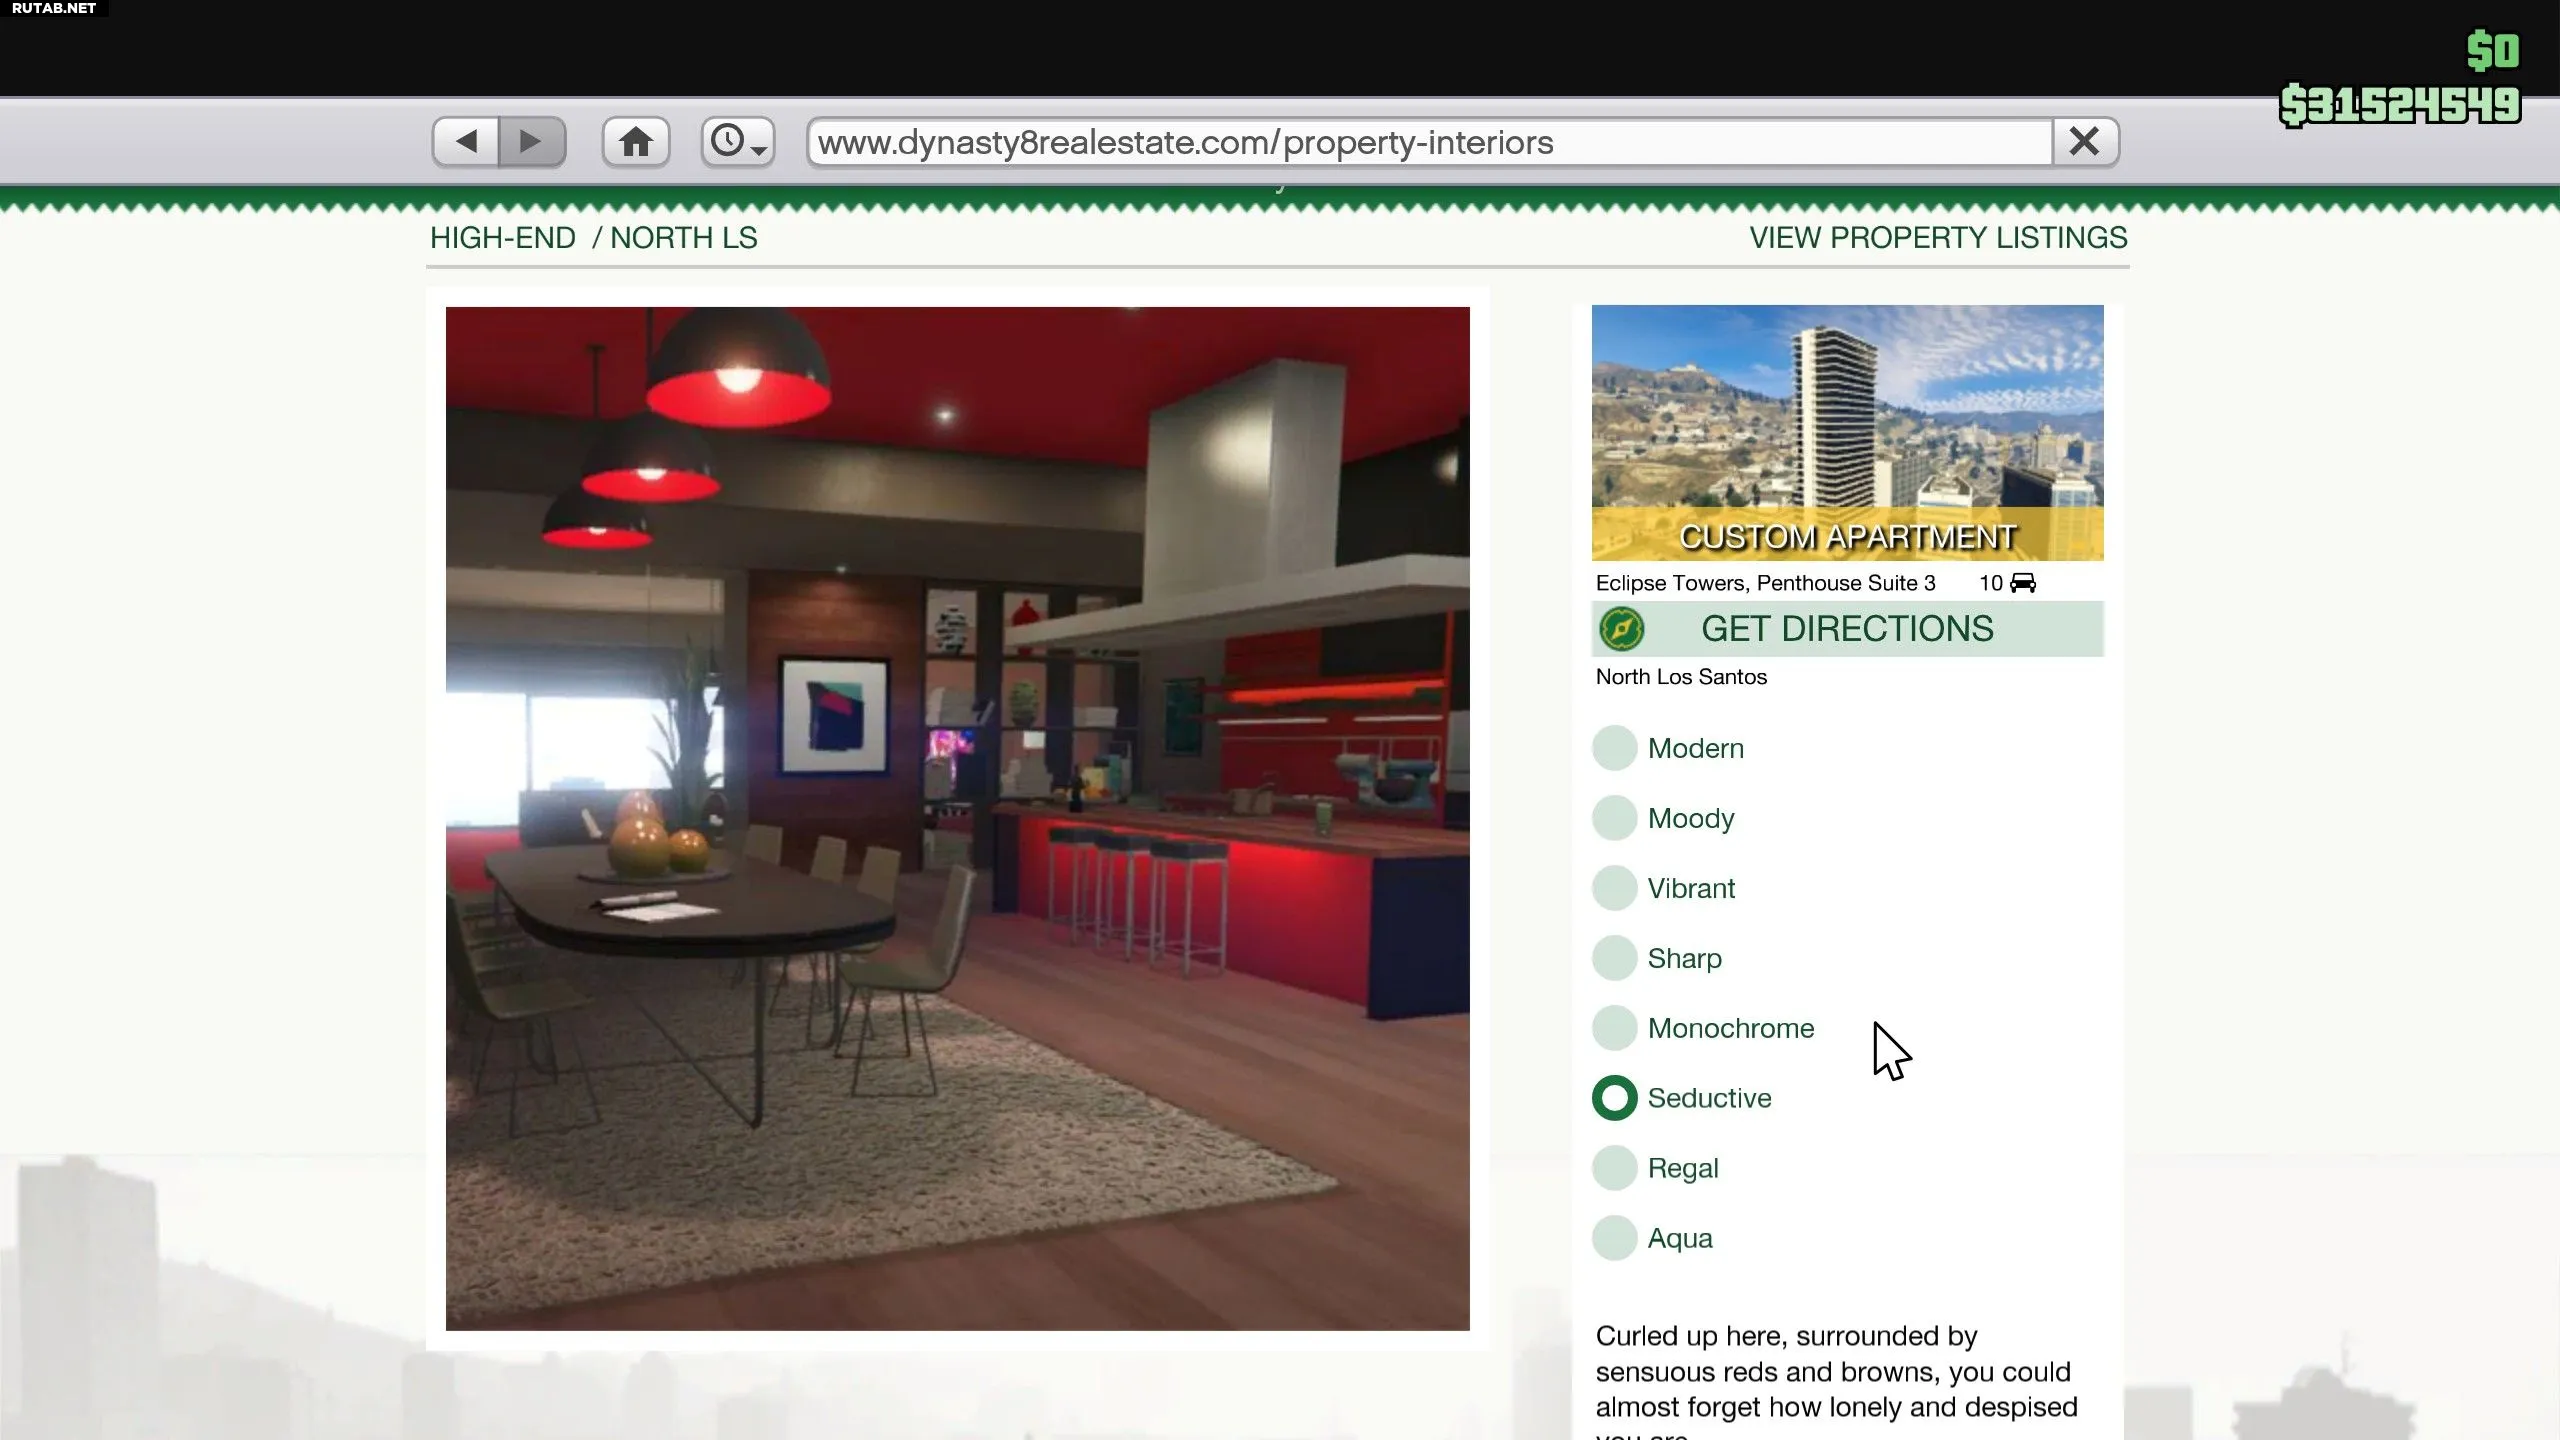Image resolution: width=2560 pixels, height=1440 pixels.
Task: Select the Moody interior option
Action: coord(1614,818)
